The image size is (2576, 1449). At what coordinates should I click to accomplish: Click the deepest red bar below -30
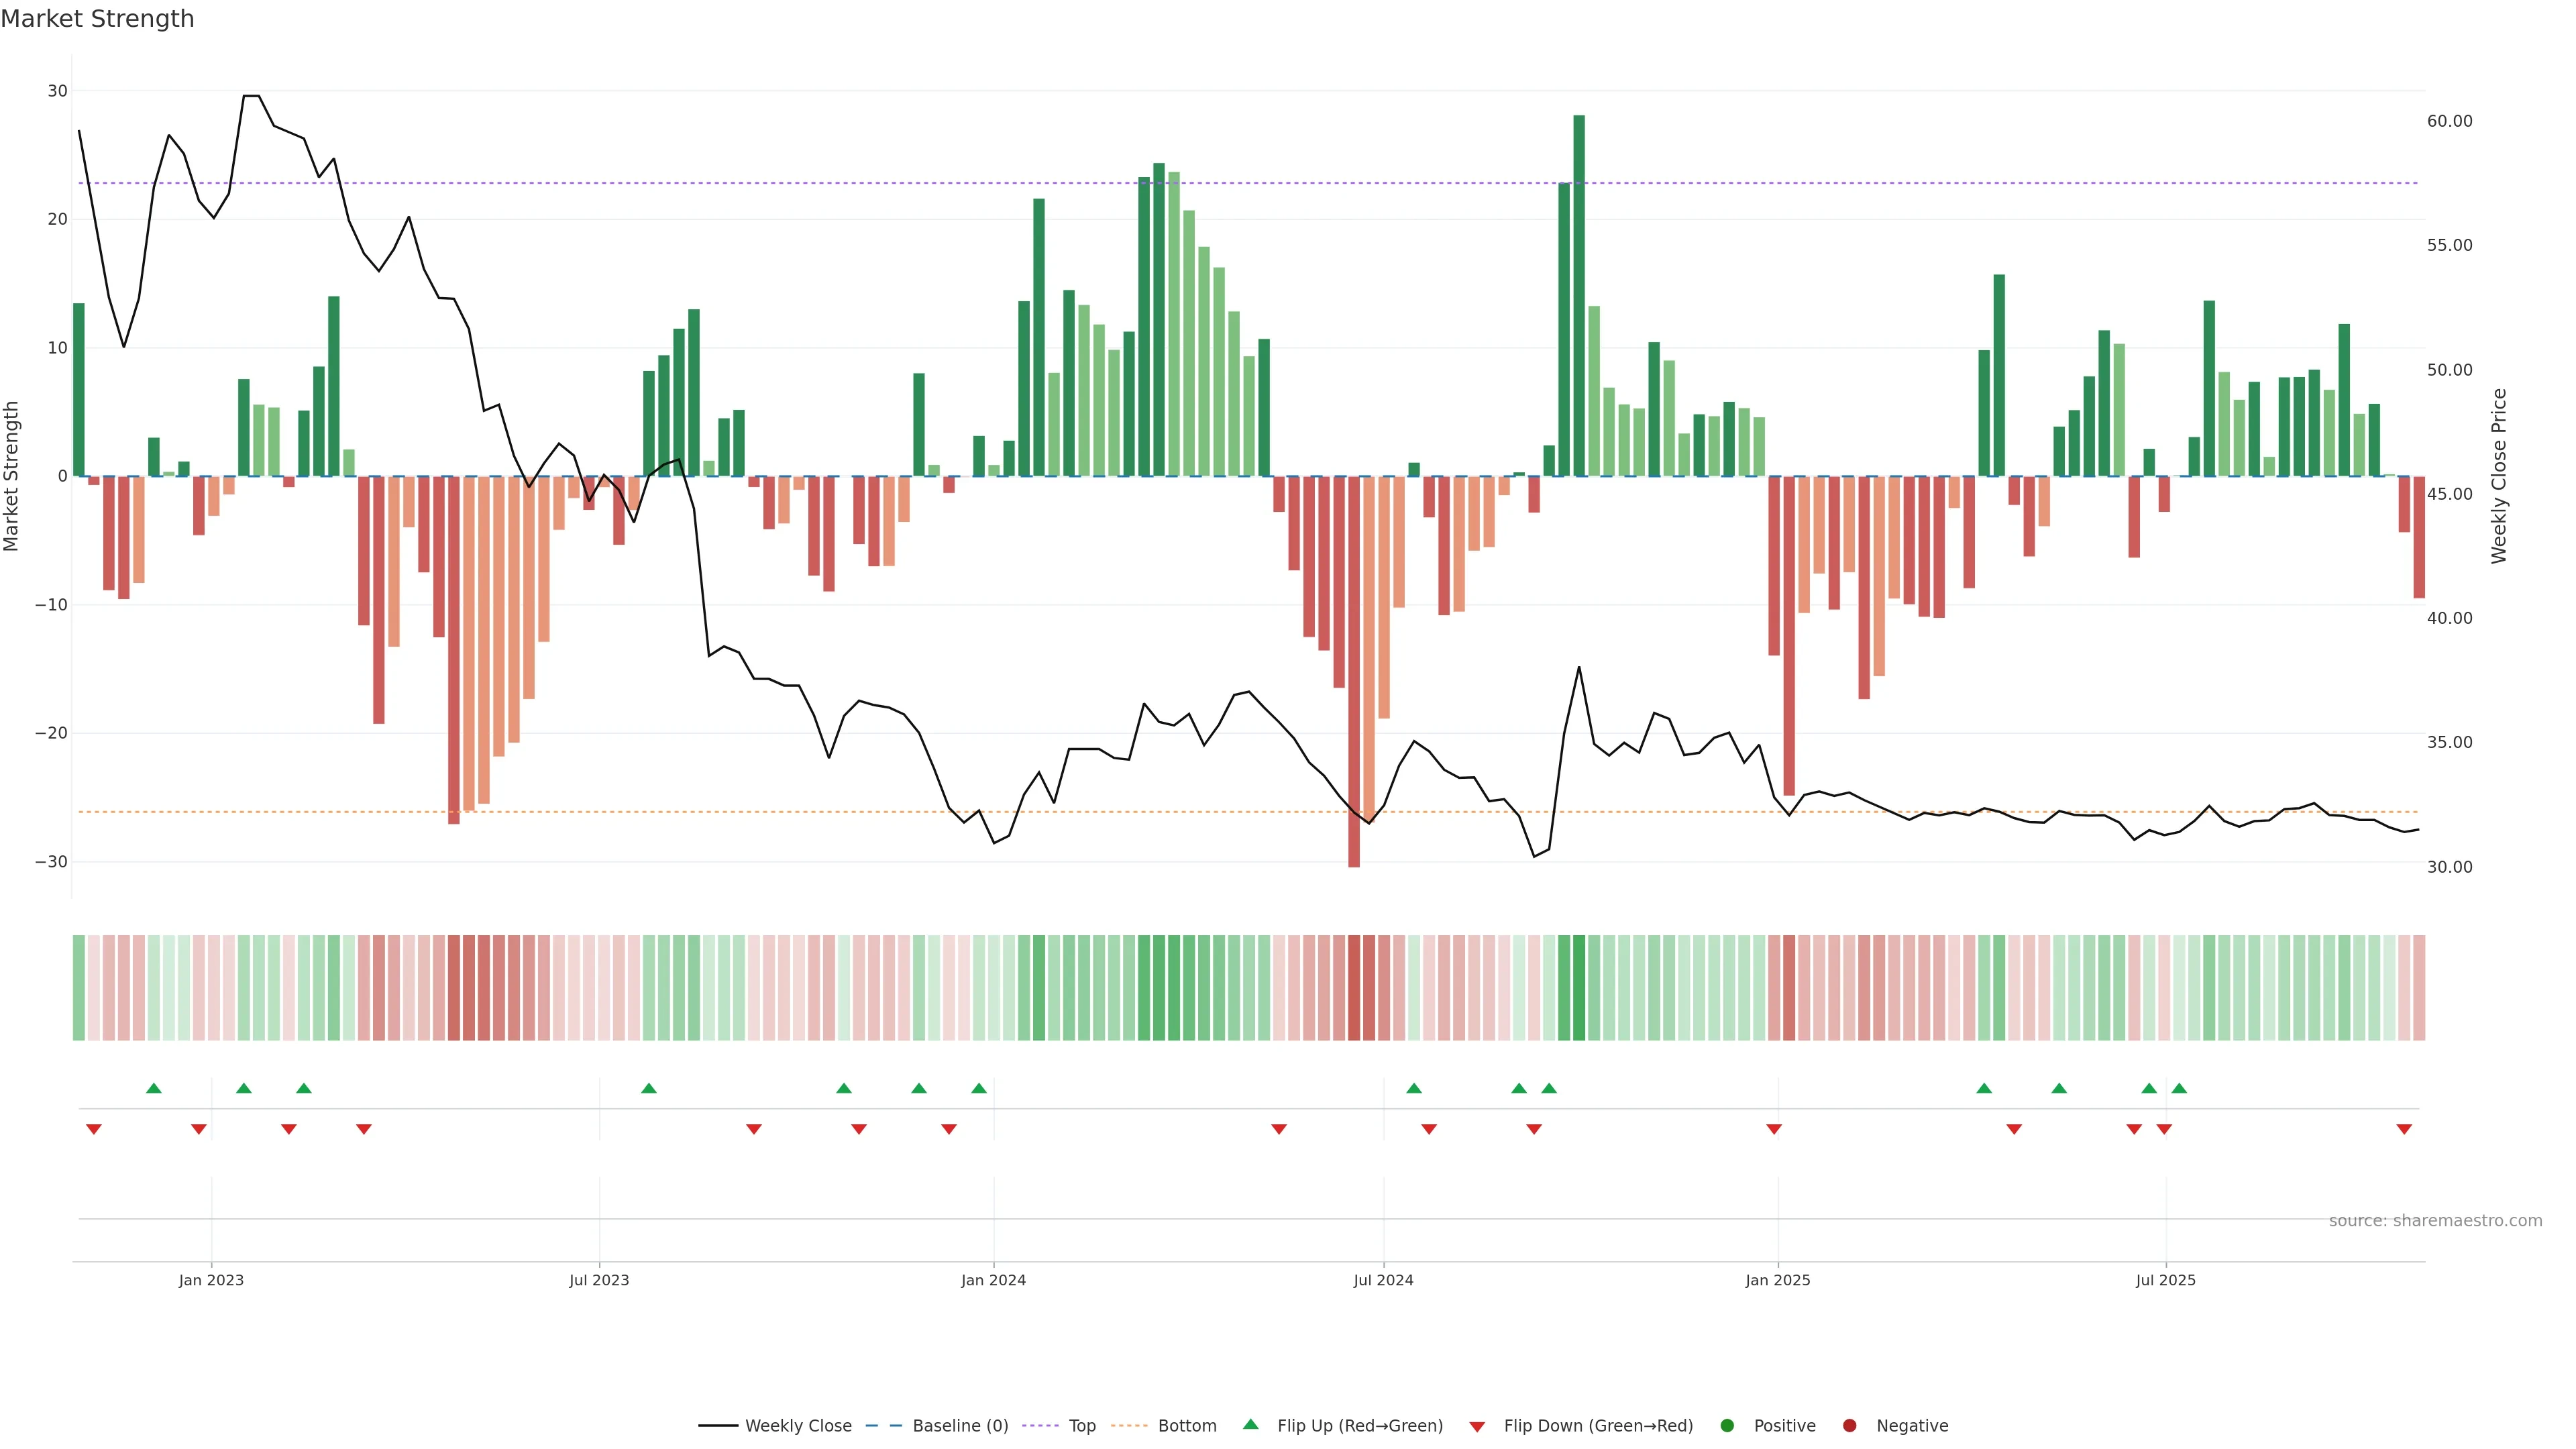[1354, 670]
